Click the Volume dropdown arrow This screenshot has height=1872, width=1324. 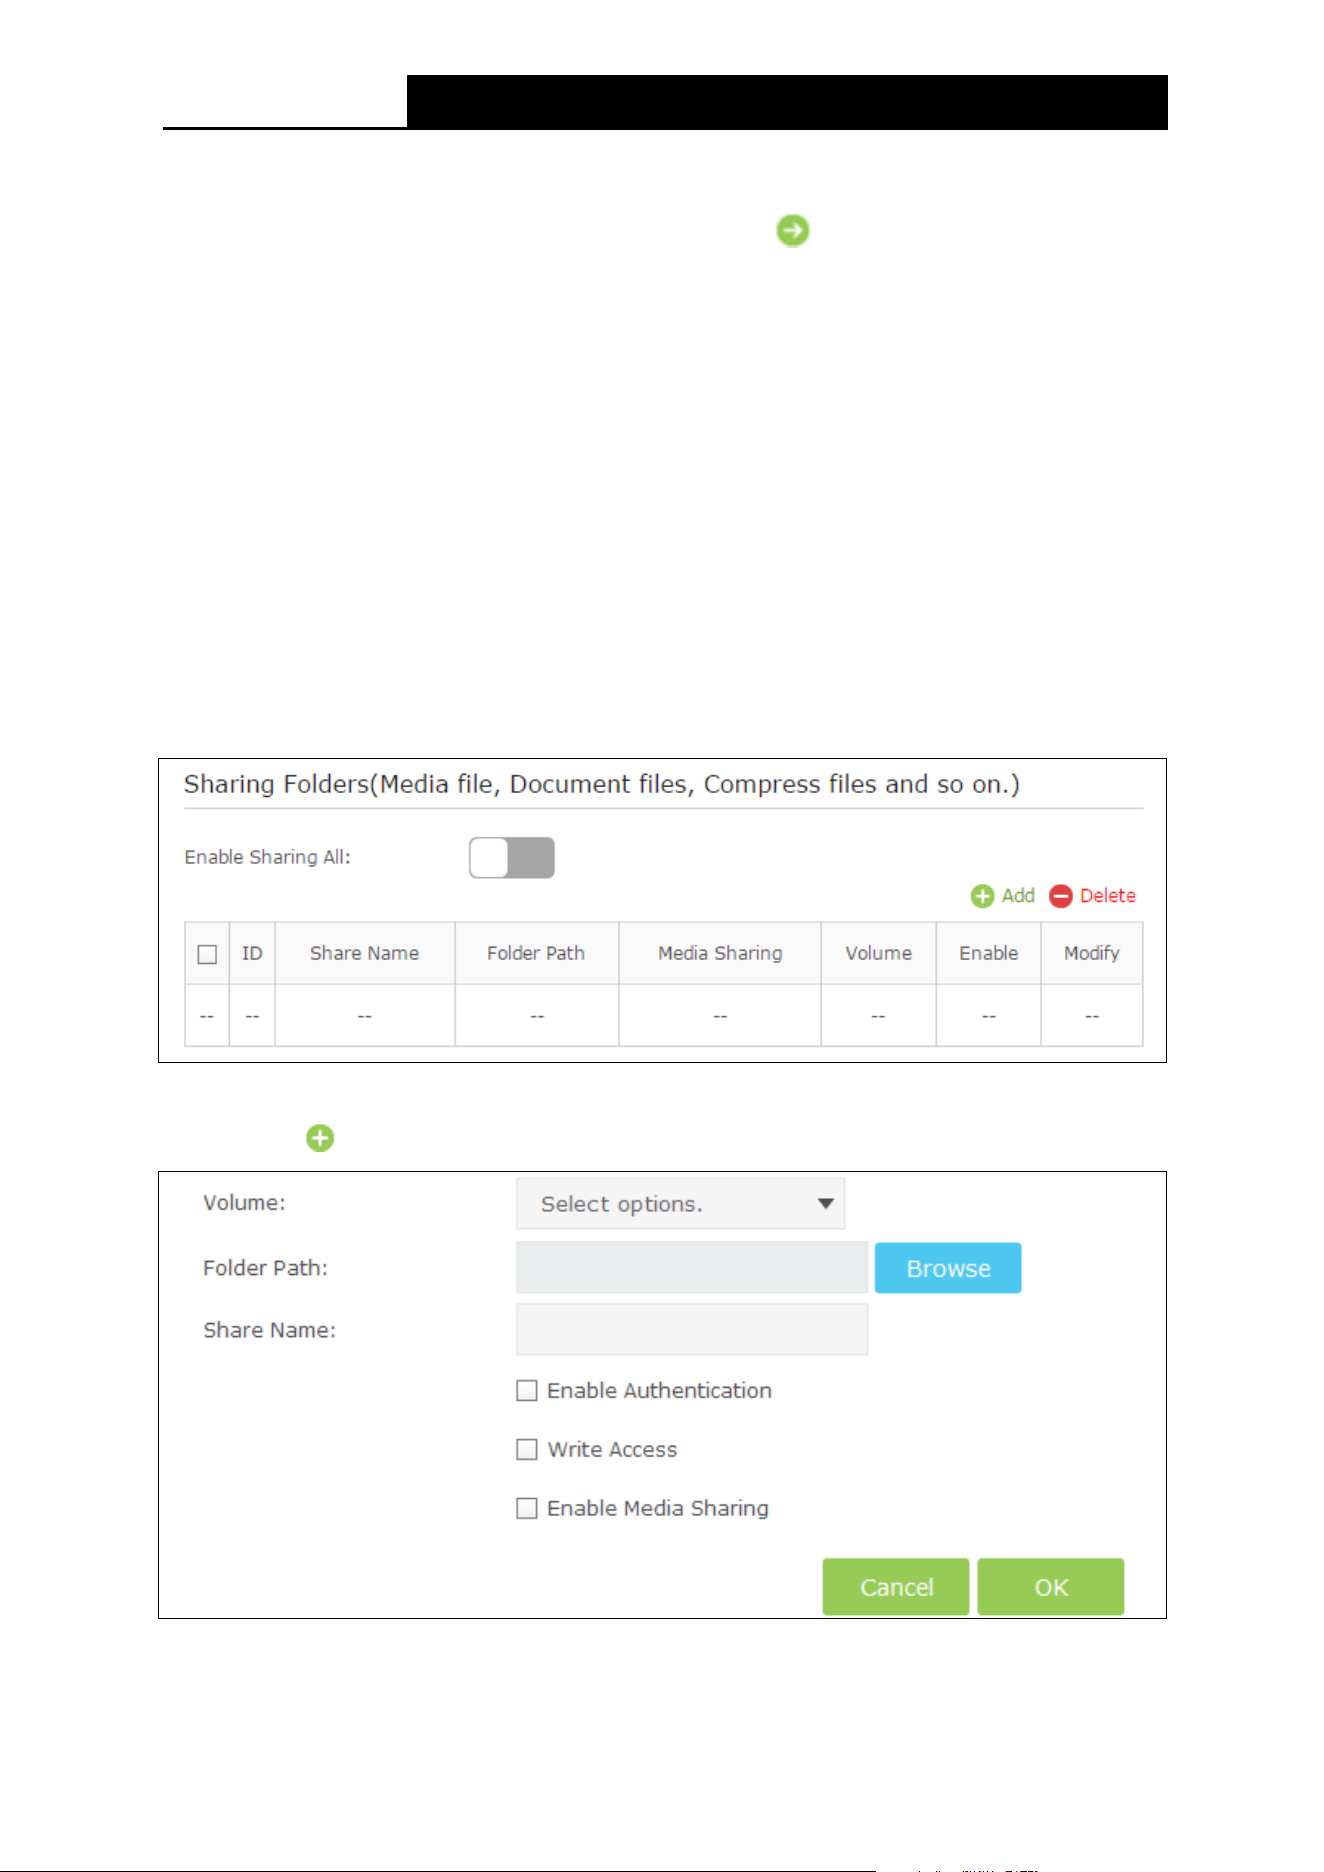[826, 1203]
